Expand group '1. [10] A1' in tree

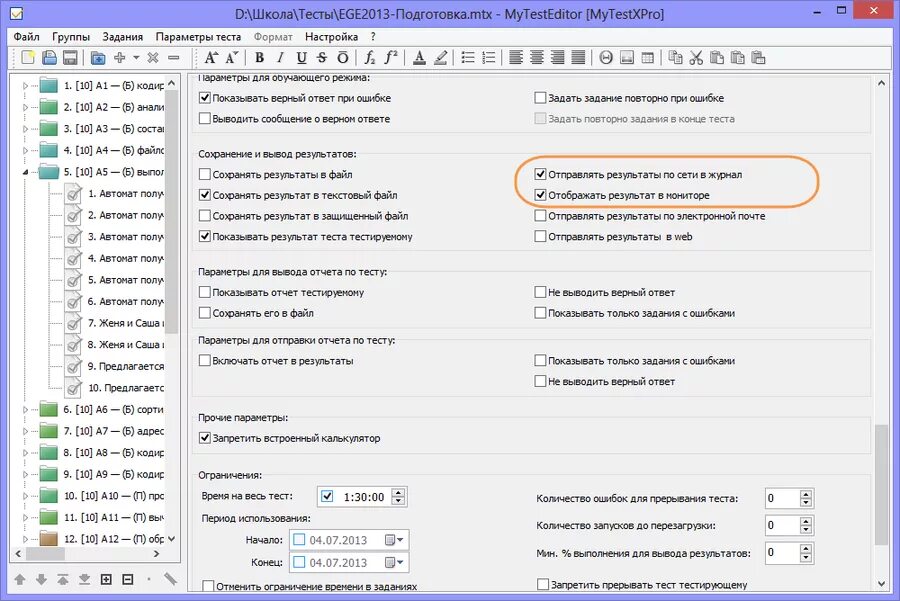[x=25, y=86]
